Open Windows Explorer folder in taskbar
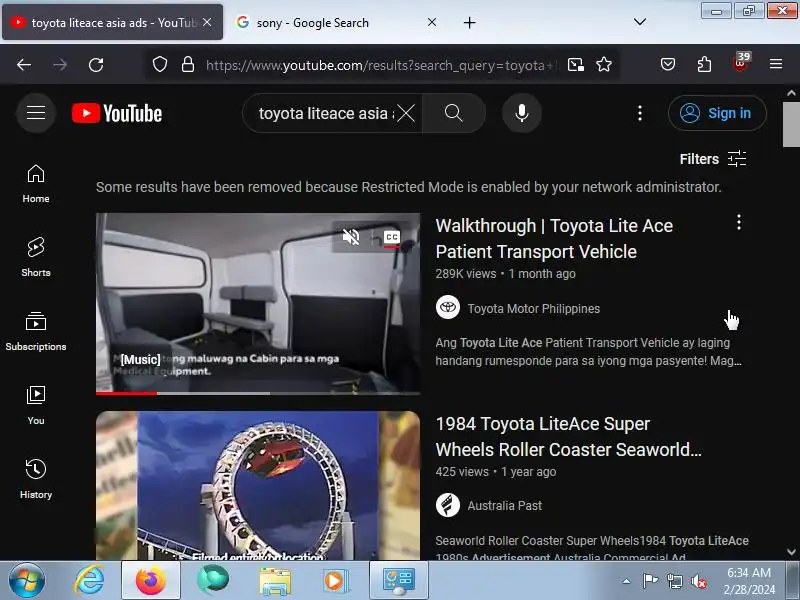The image size is (800, 600). point(275,581)
